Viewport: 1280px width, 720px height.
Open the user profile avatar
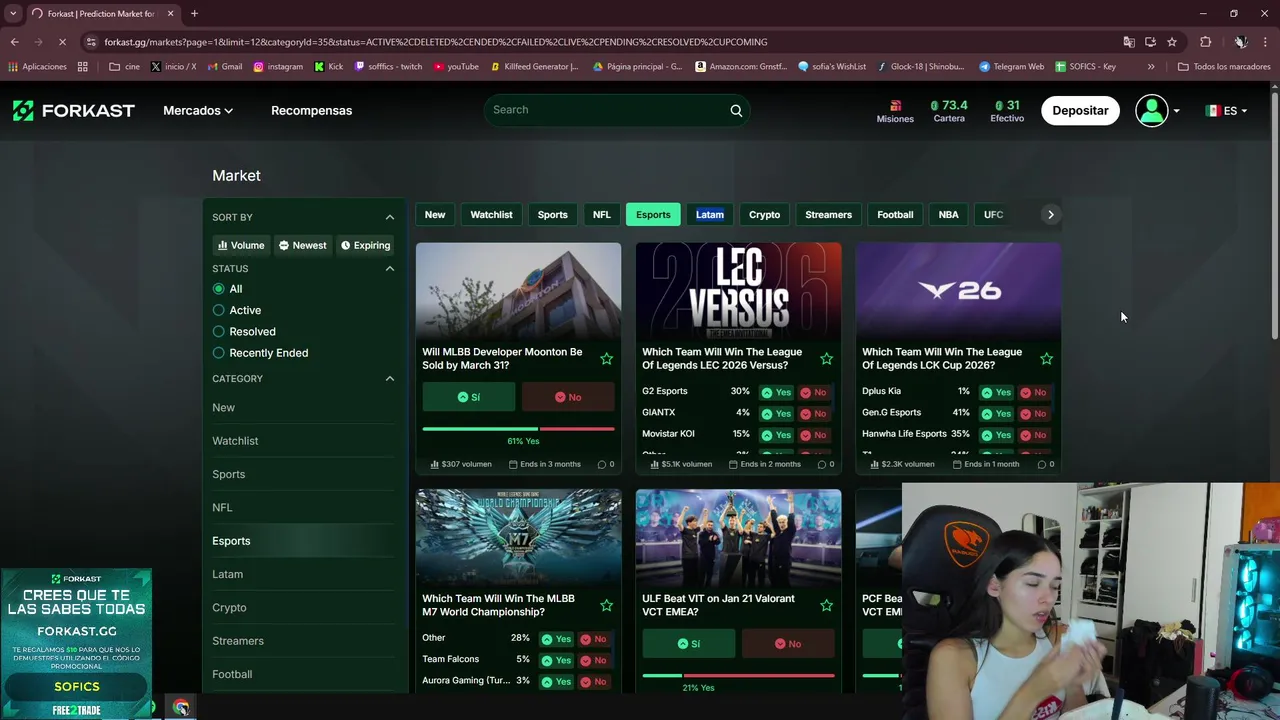tap(1152, 110)
